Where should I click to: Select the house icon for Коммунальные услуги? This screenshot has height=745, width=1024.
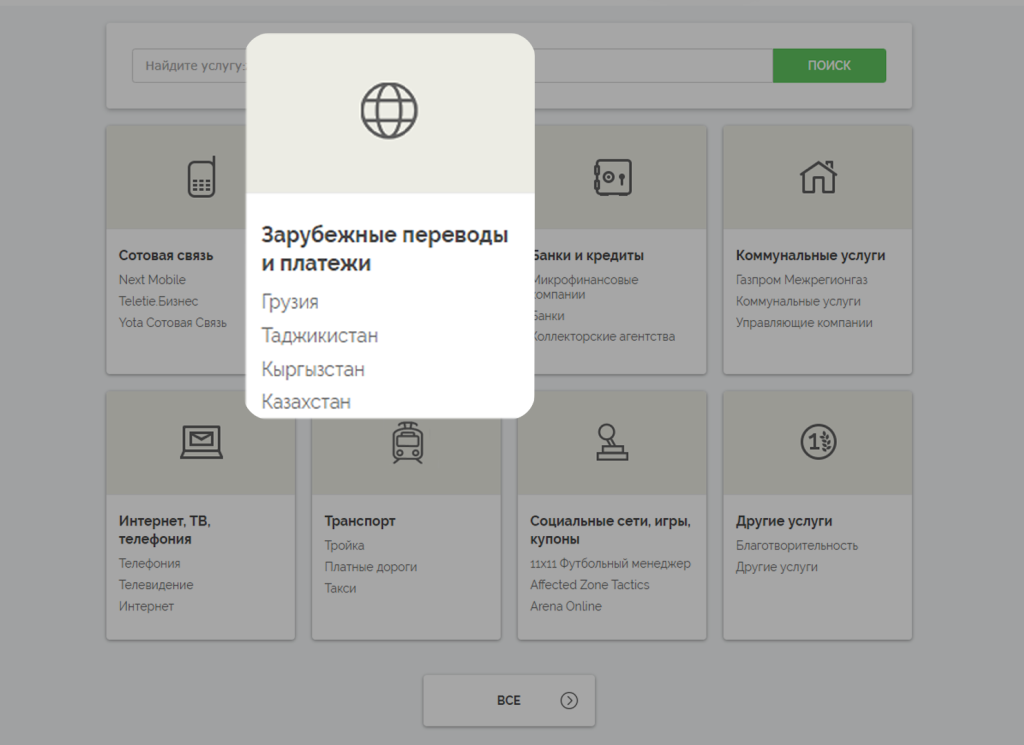point(818,177)
